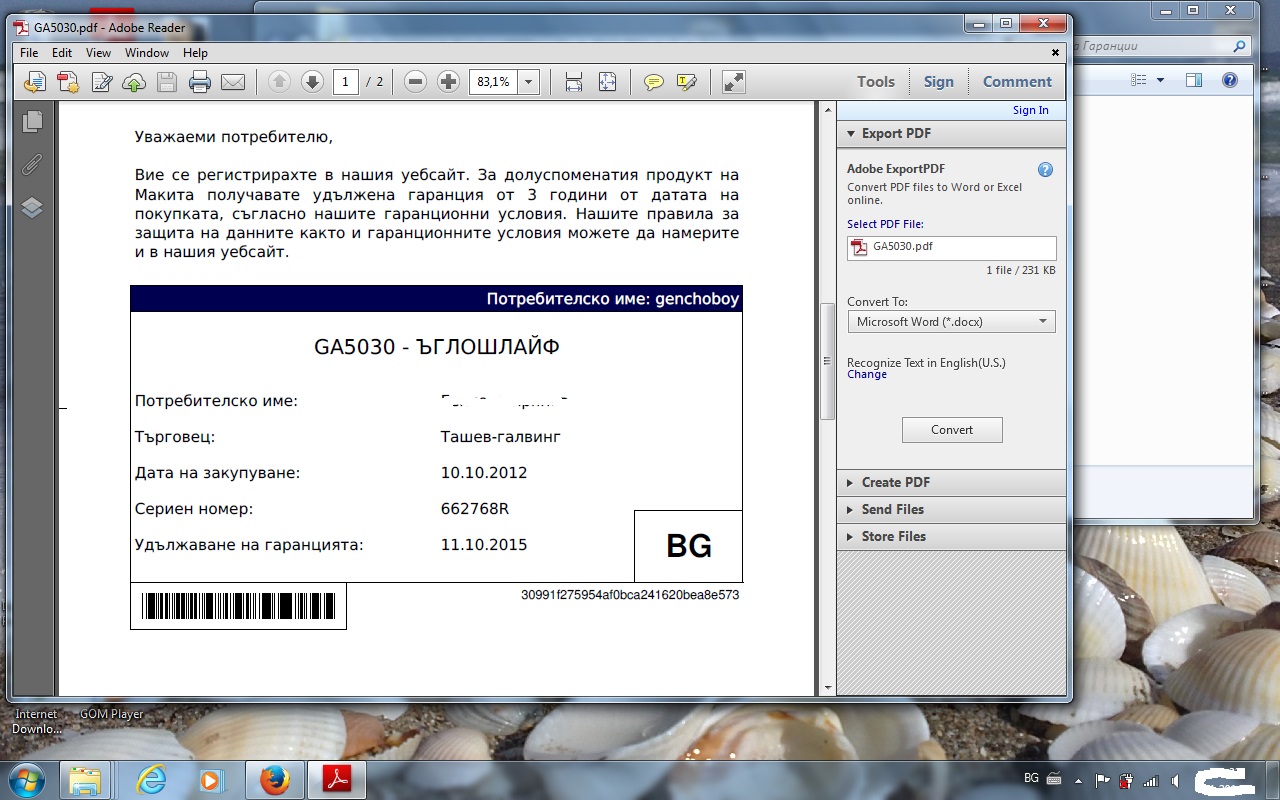Image resolution: width=1280 pixels, height=800 pixels.
Task: Zoom in with the plus button
Action: coord(449,82)
